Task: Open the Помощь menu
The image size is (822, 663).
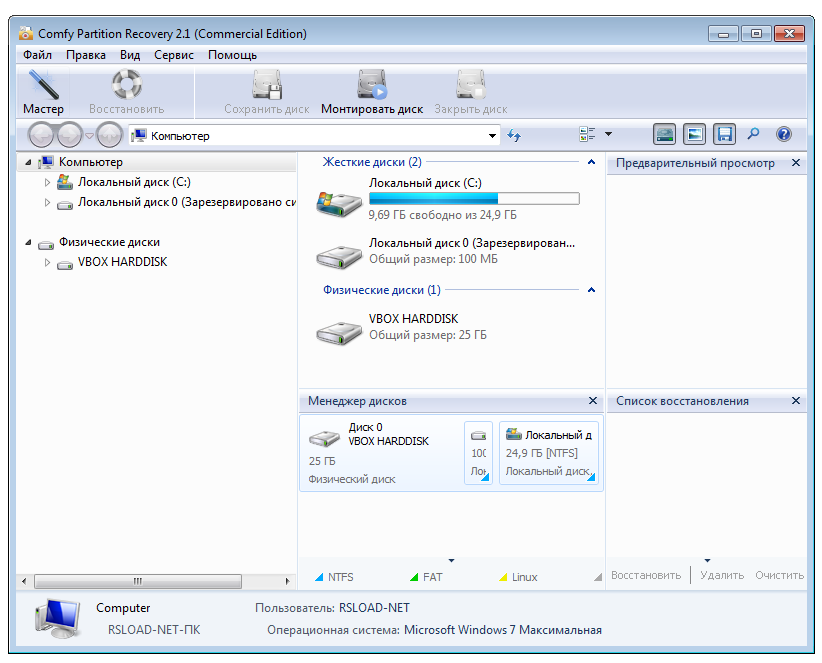Action: coord(232,55)
